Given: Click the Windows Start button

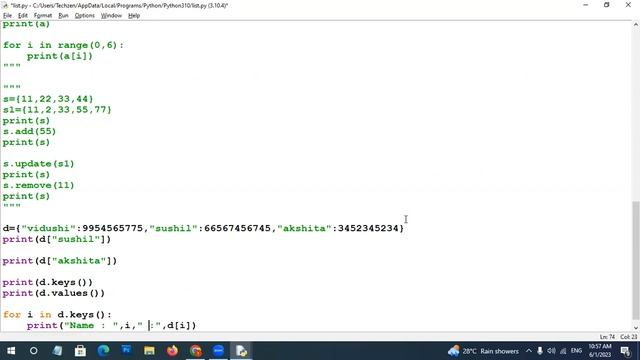Looking at the screenshot, I should pyautogui.click(x=11, y=351).
